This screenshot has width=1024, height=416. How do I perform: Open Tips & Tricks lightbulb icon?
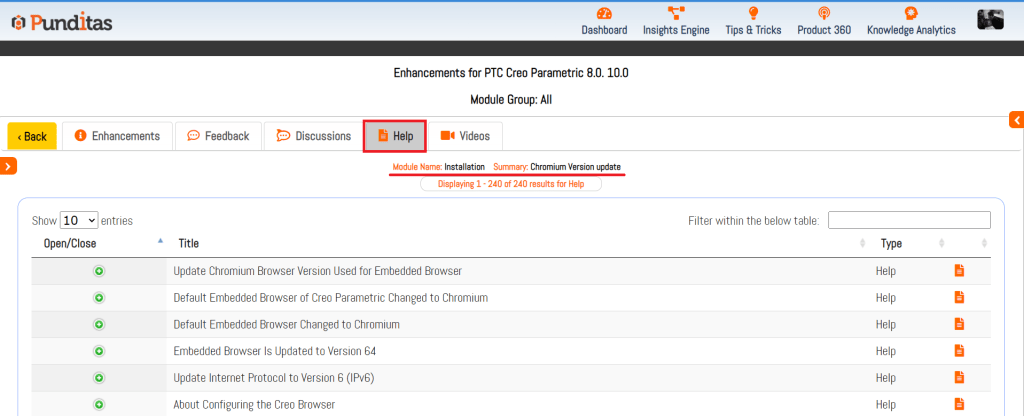point(753,14)
